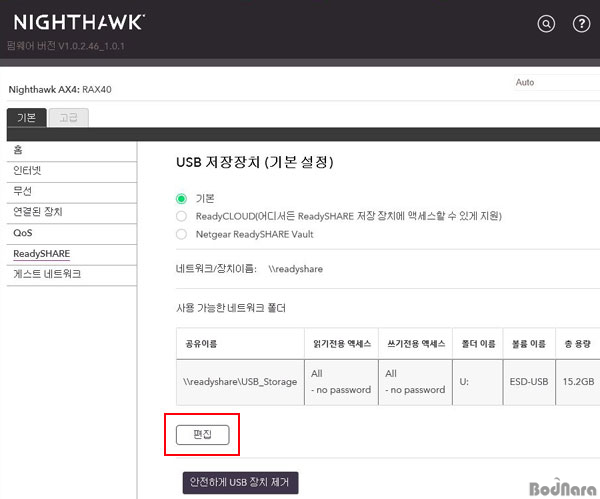Click the \\readyshare network device name

(295, 269)
